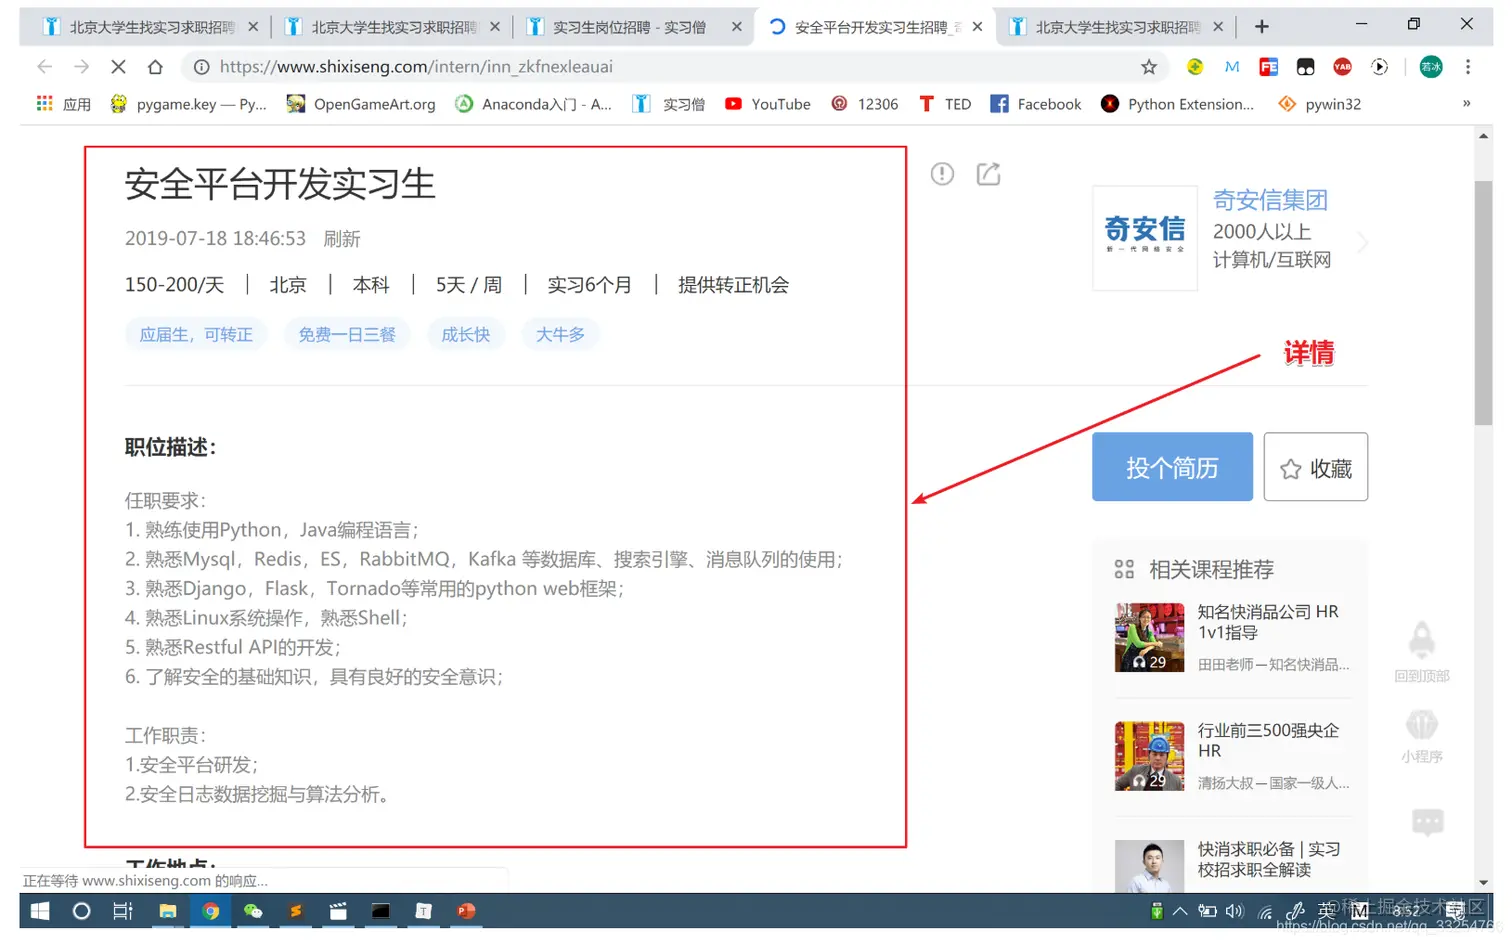Toggle the bookmark star in the address bar
The height and width of the screenshot is (944, 1512).
pos(1148,66)
